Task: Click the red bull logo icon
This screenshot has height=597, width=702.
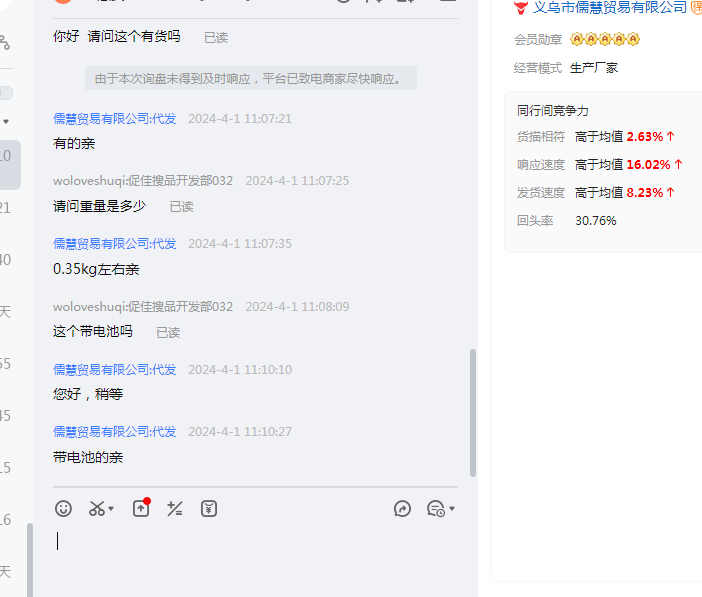Action: point(521,8)
